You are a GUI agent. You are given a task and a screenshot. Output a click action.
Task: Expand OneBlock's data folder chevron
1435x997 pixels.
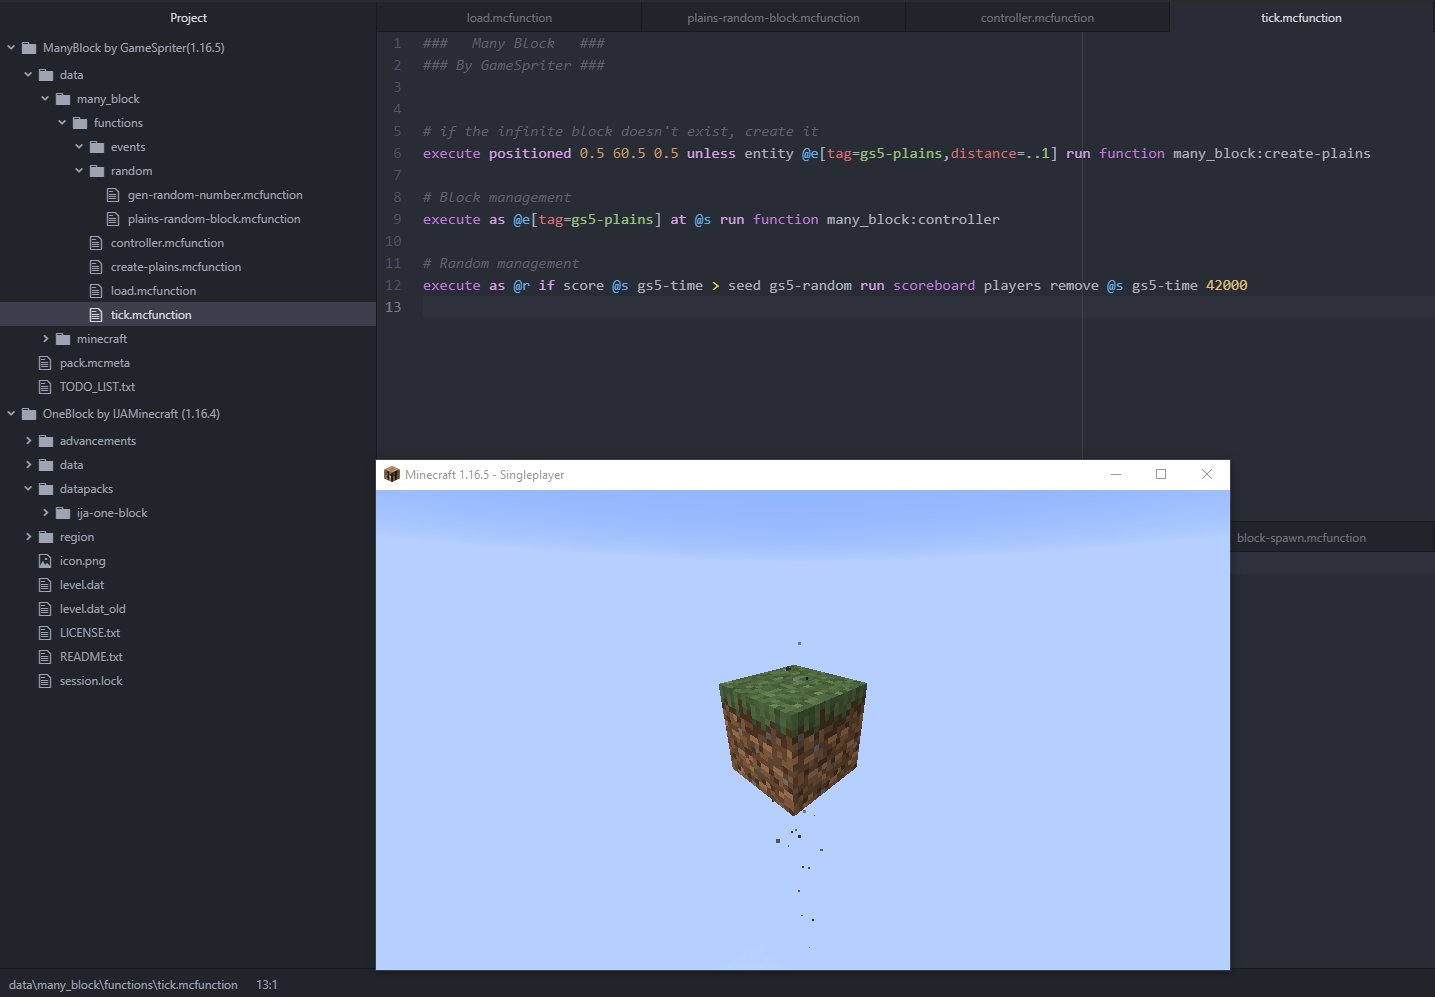(28, 464)
